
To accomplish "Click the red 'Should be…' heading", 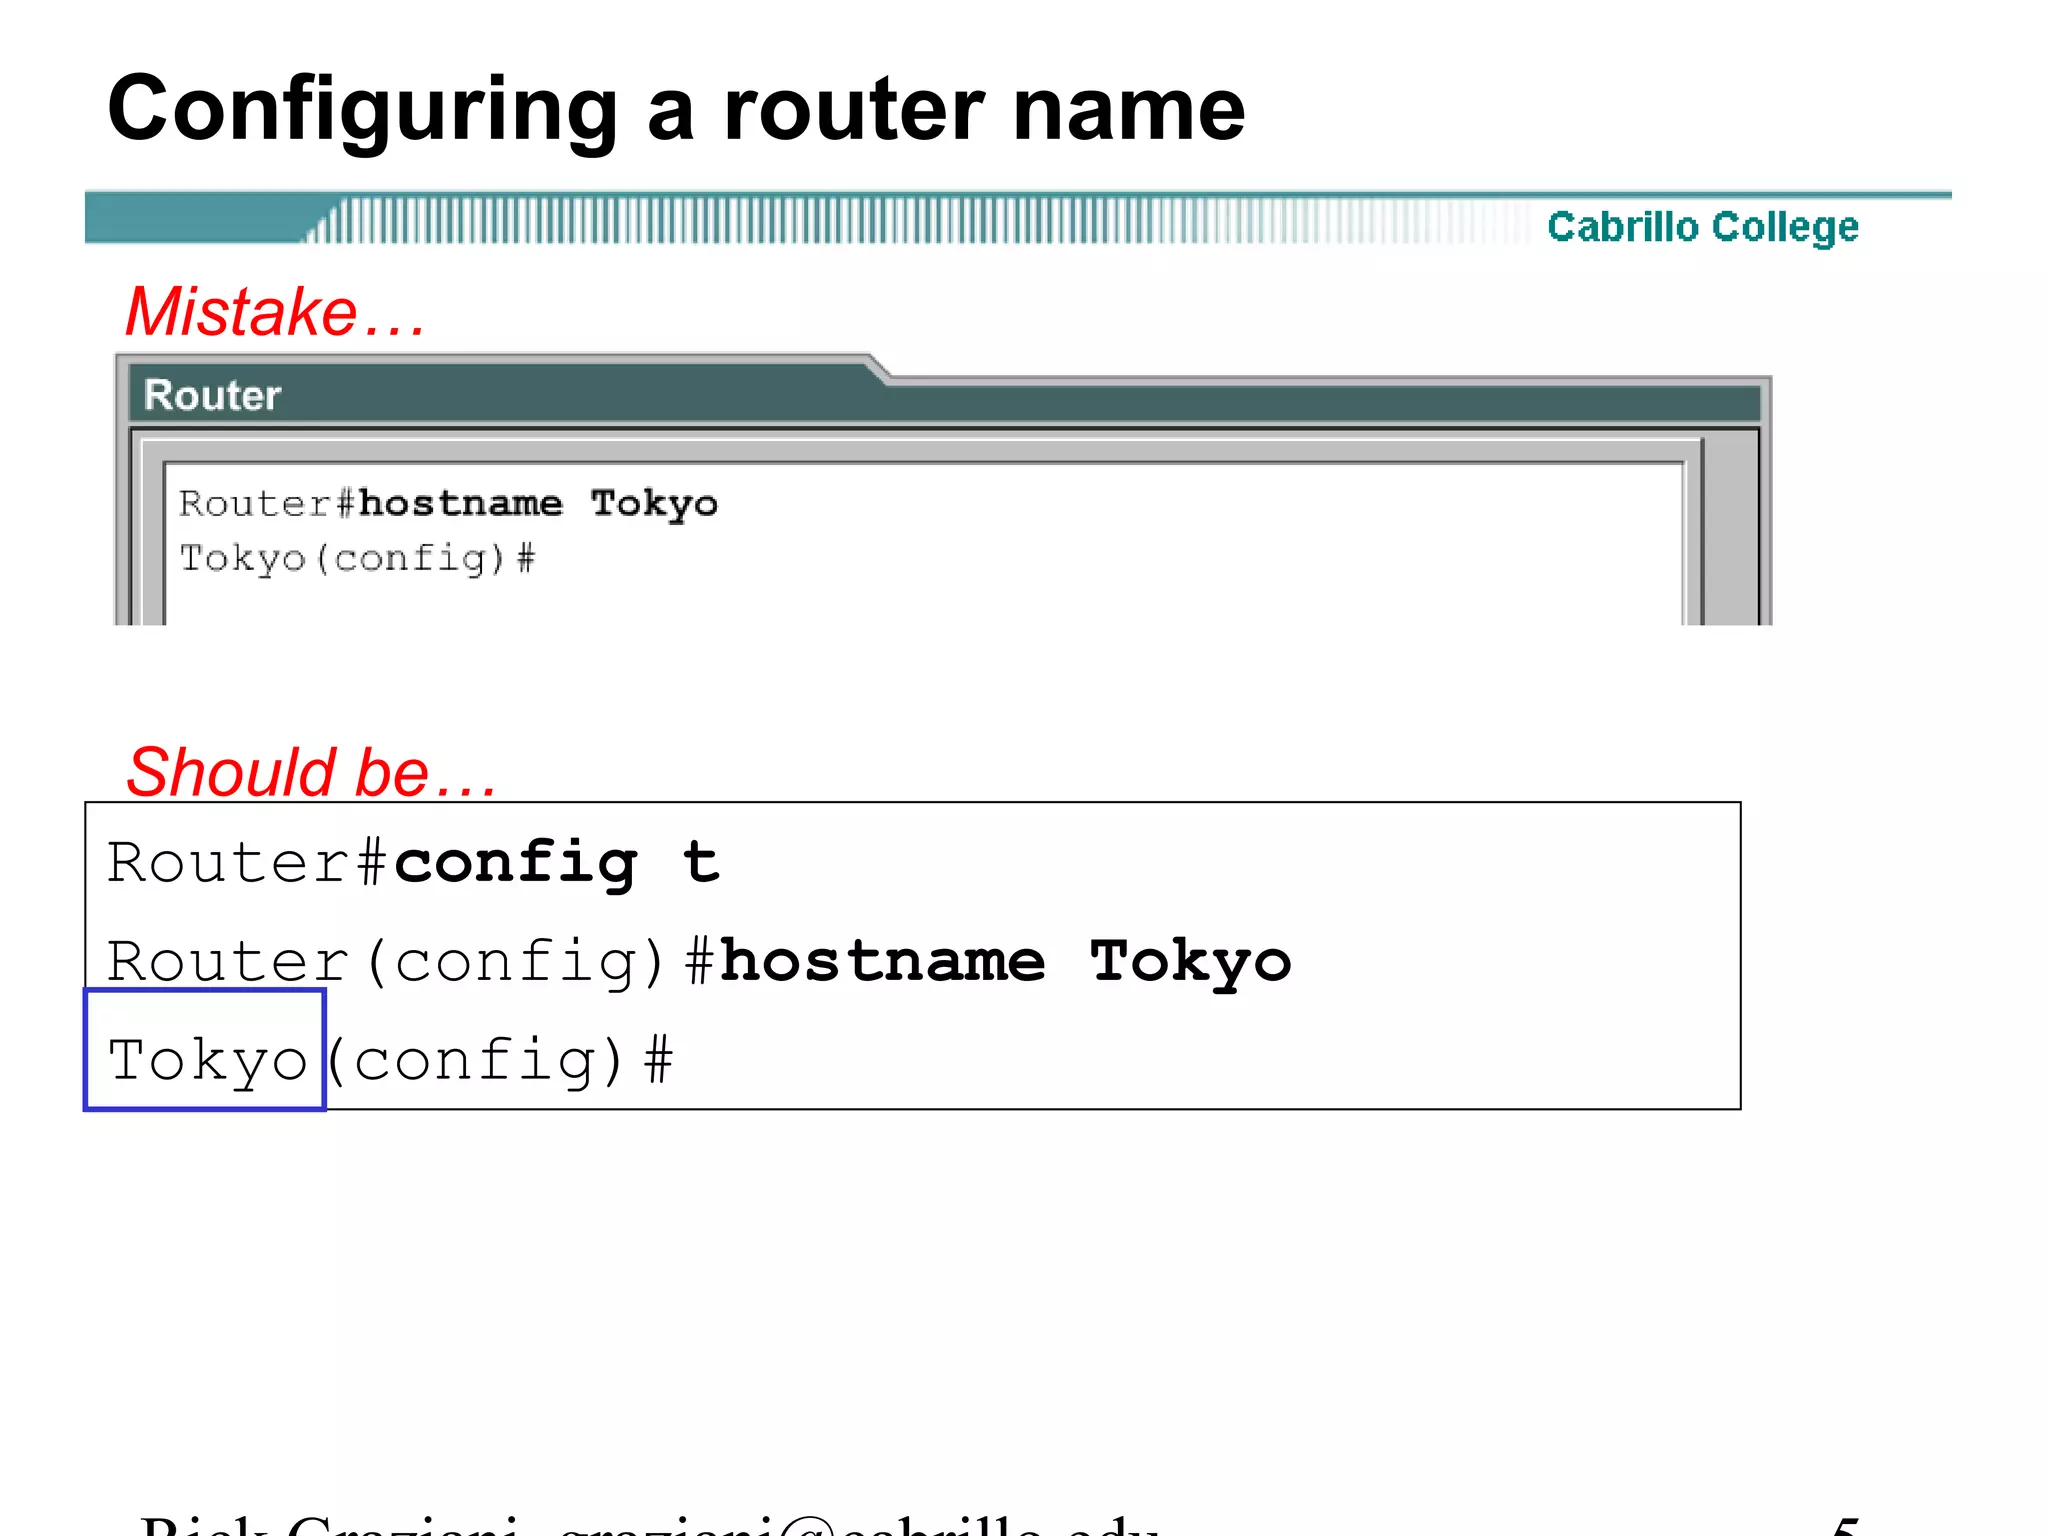I will coord(311,772).
